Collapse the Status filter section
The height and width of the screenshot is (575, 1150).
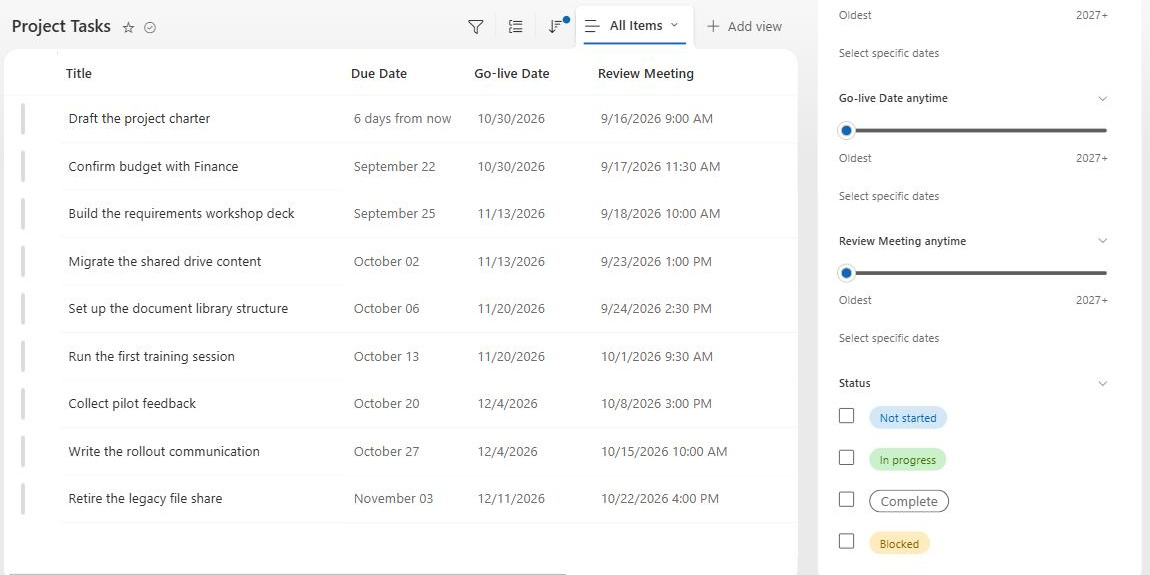[x=1102, y=384]
